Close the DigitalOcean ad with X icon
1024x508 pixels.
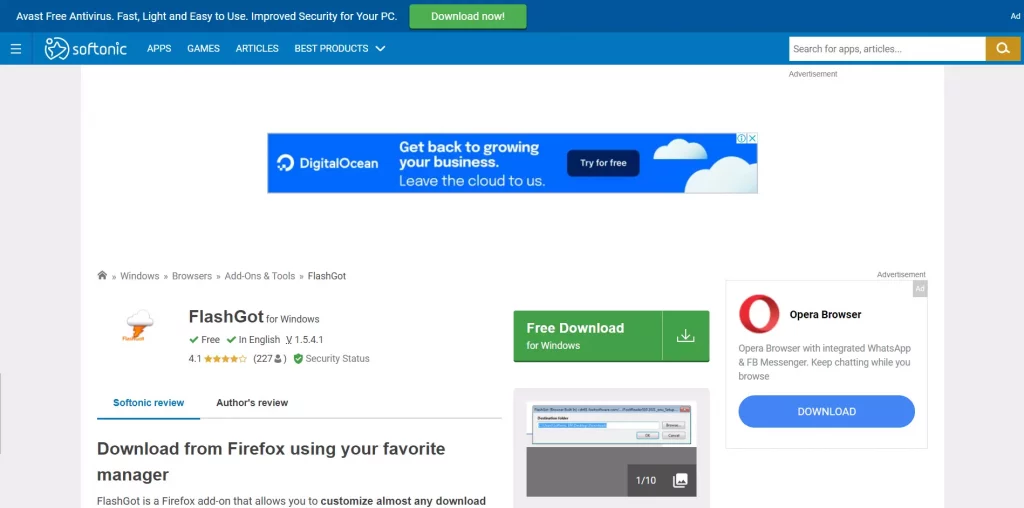click(752, 138)
